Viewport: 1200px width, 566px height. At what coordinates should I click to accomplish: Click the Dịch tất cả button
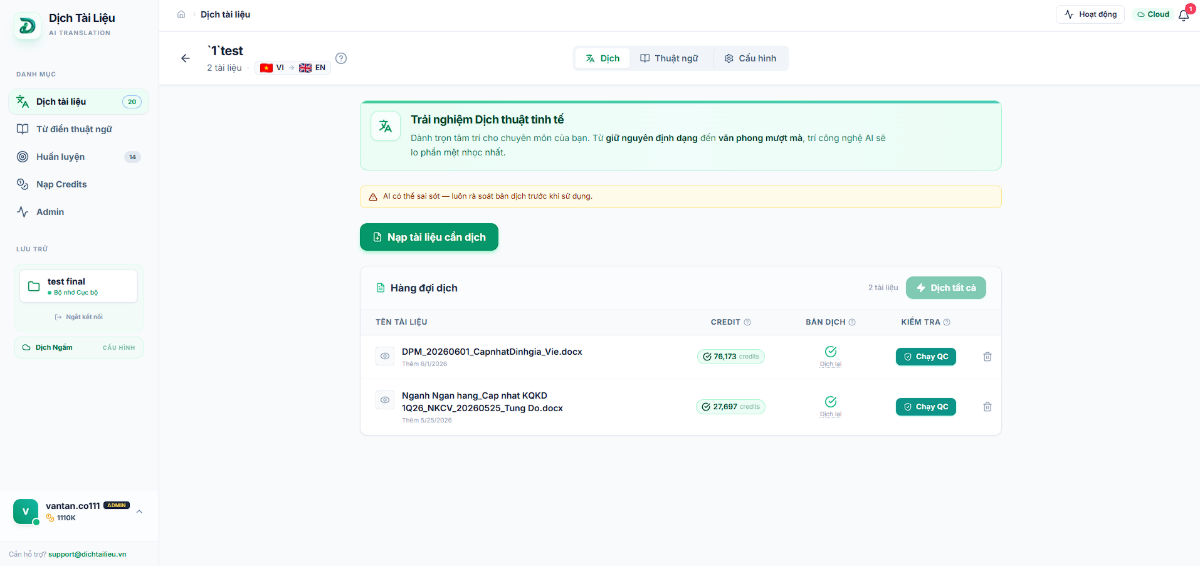946,288
